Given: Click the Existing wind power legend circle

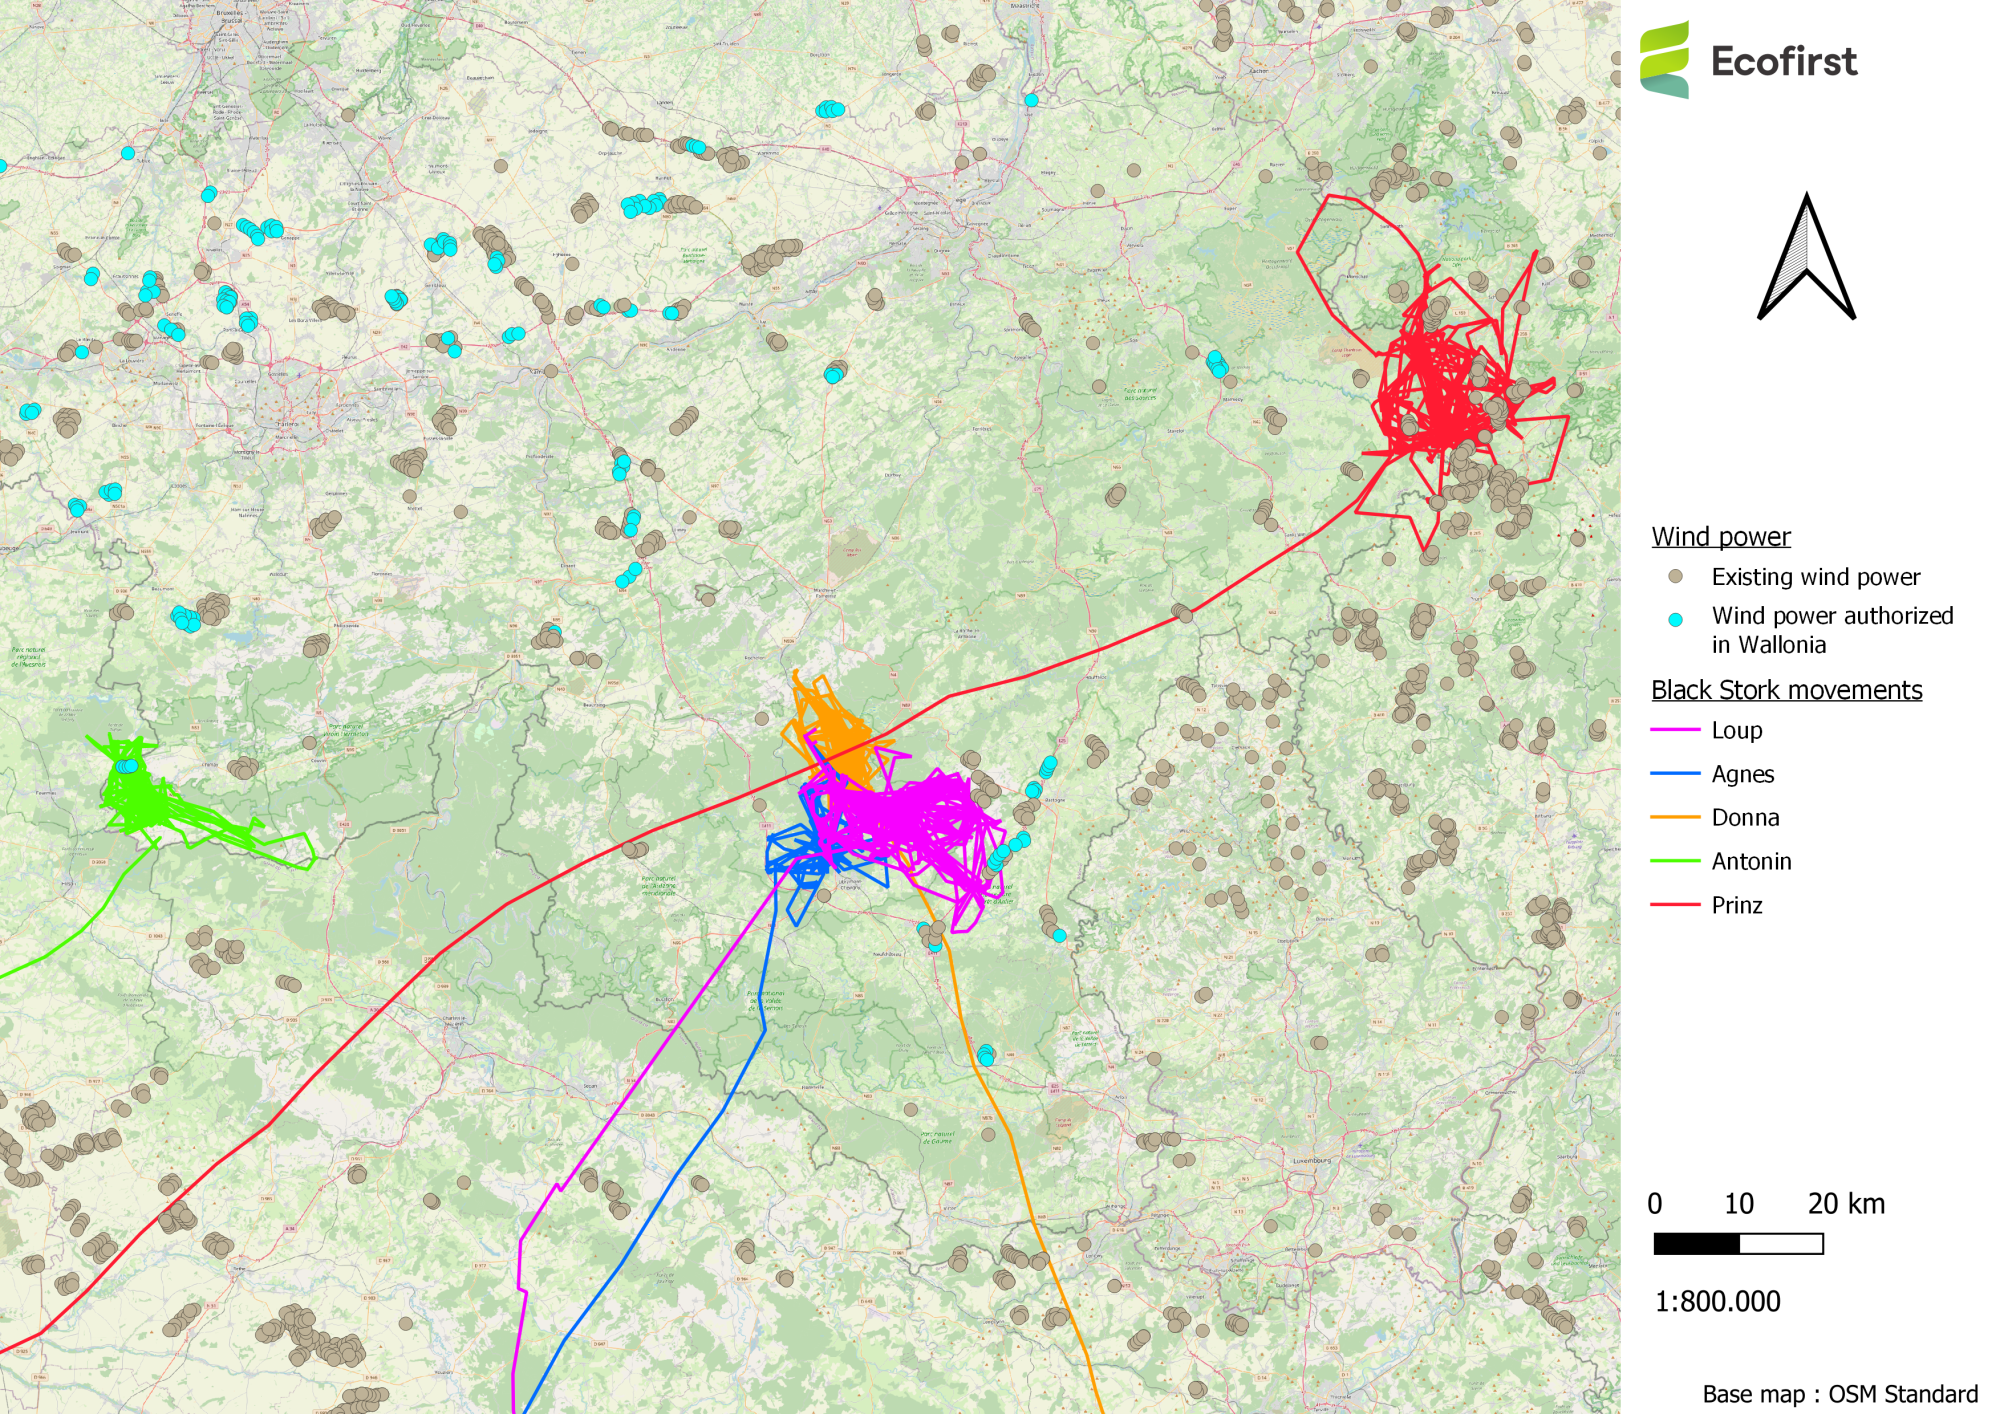Looking at the screenshot, I should coord(1676,576).
